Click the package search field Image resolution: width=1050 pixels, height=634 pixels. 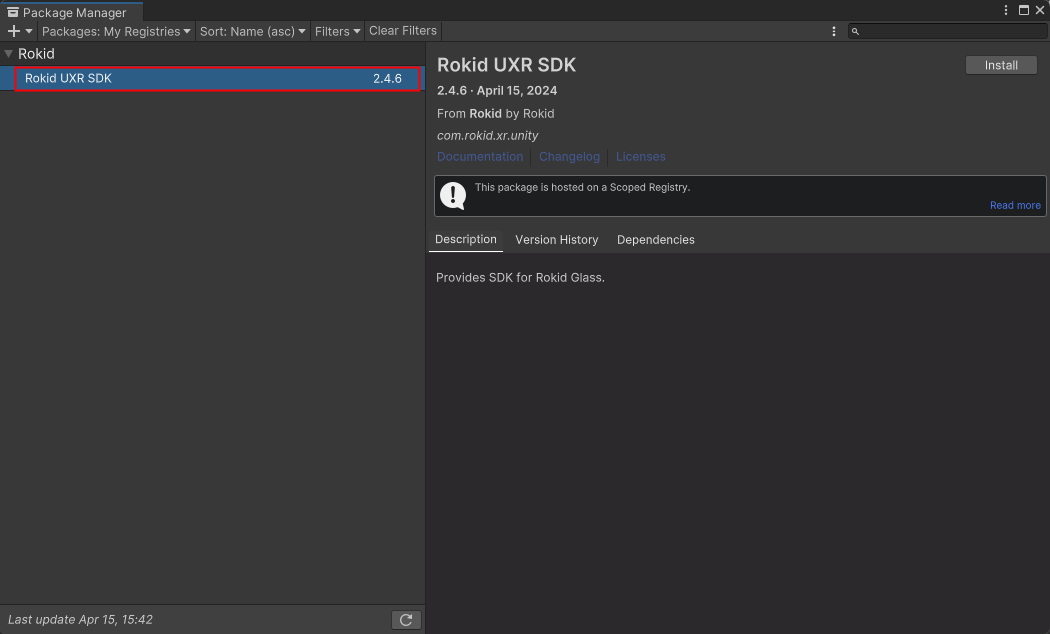(948, 31)
